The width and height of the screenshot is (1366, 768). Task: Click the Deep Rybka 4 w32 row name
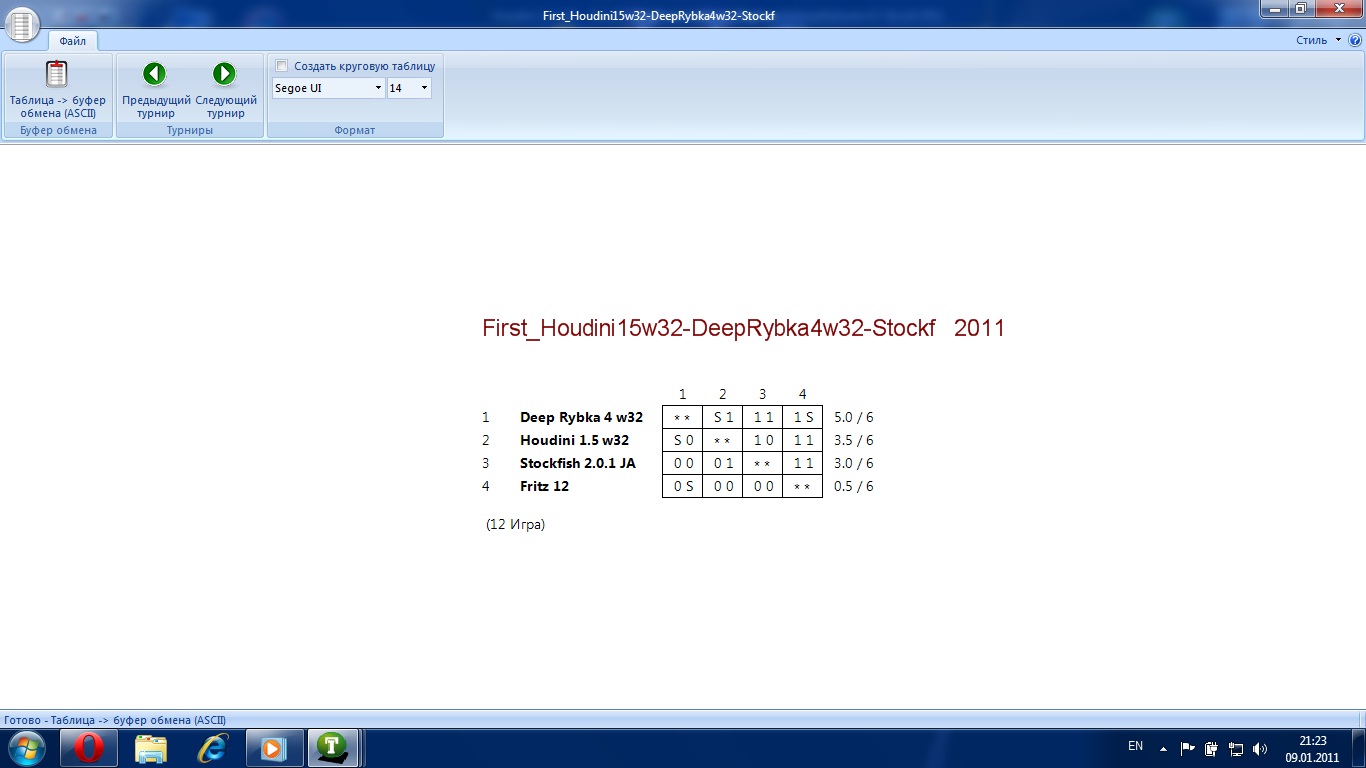[x=581, y=417]
